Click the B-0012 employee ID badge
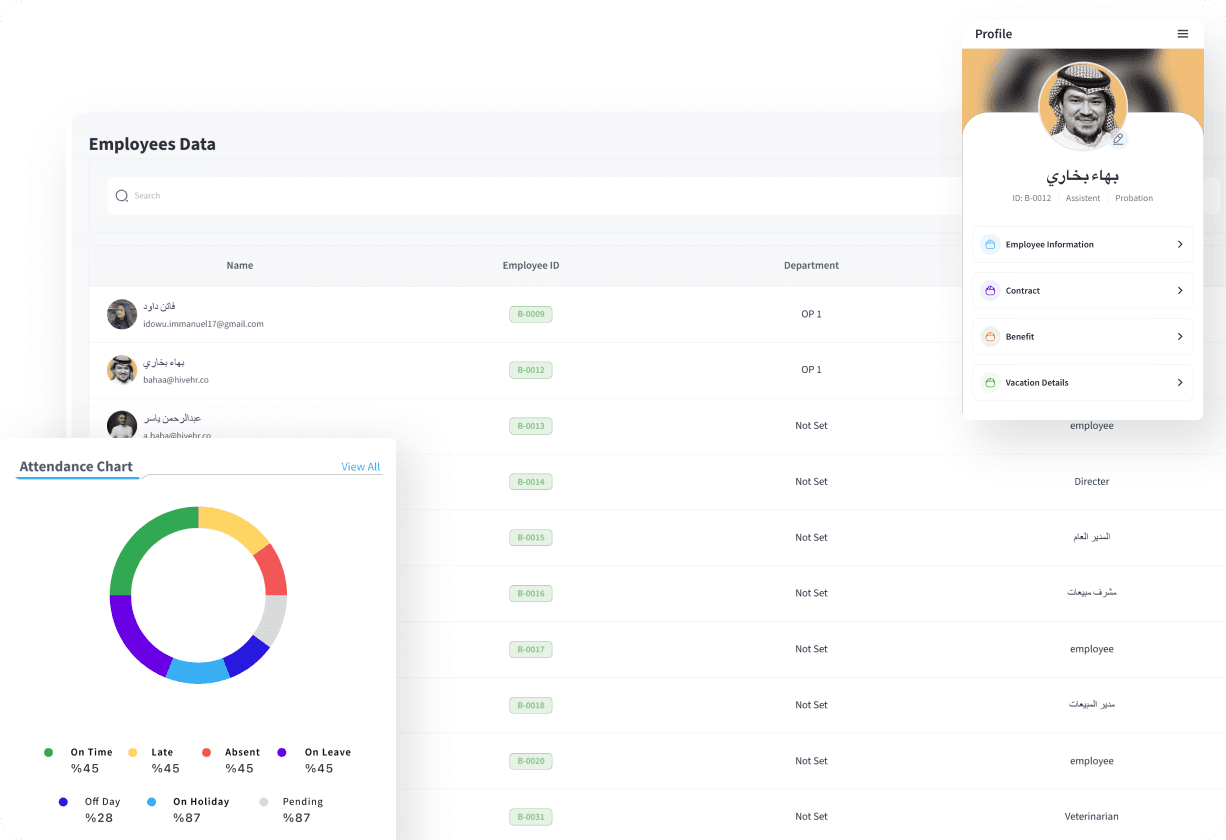The height and width of the screenshot is (840, 1226). (x=531, y=370)
